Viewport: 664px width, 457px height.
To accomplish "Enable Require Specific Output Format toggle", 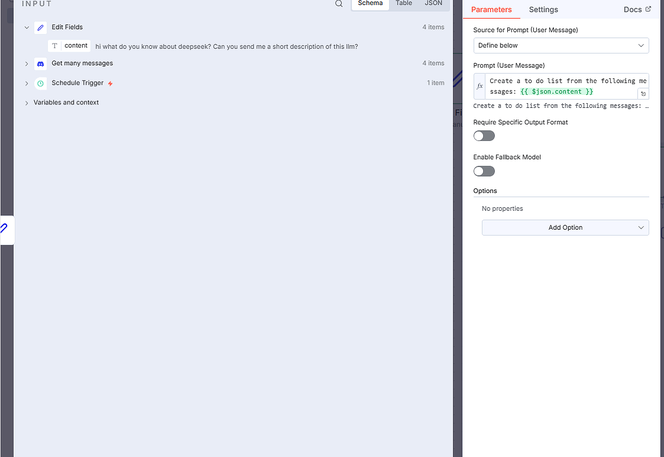I will pos(484,135).
